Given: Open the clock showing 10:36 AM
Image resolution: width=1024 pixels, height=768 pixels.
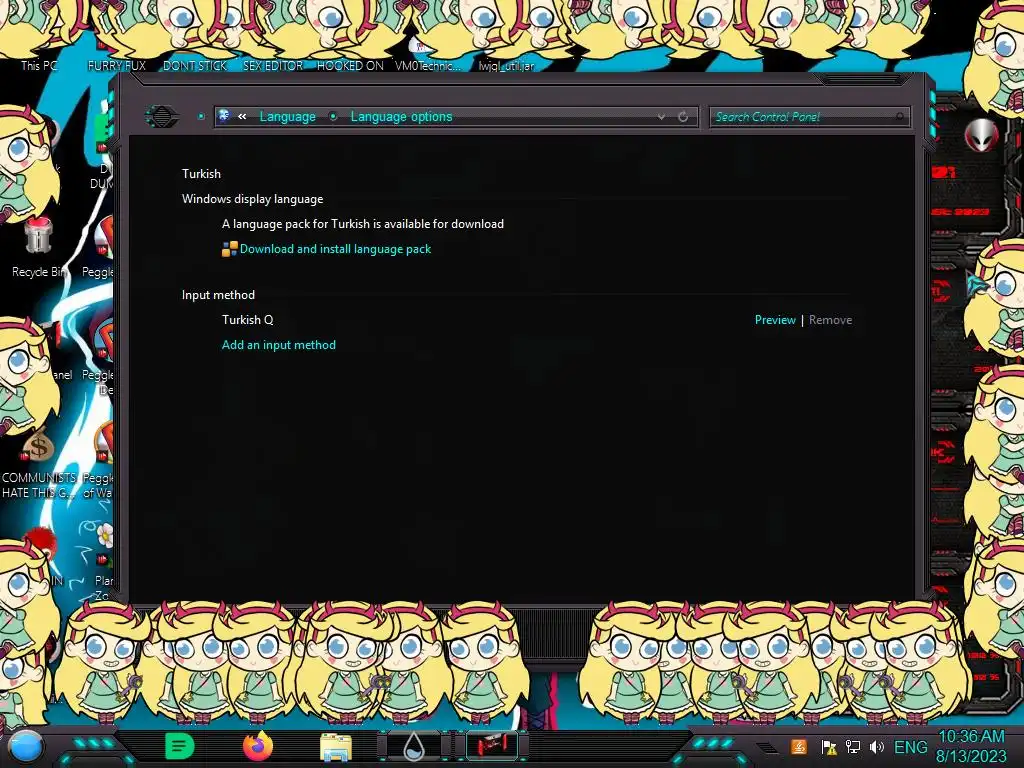Looking at the screenshot, I should (971, 746).
